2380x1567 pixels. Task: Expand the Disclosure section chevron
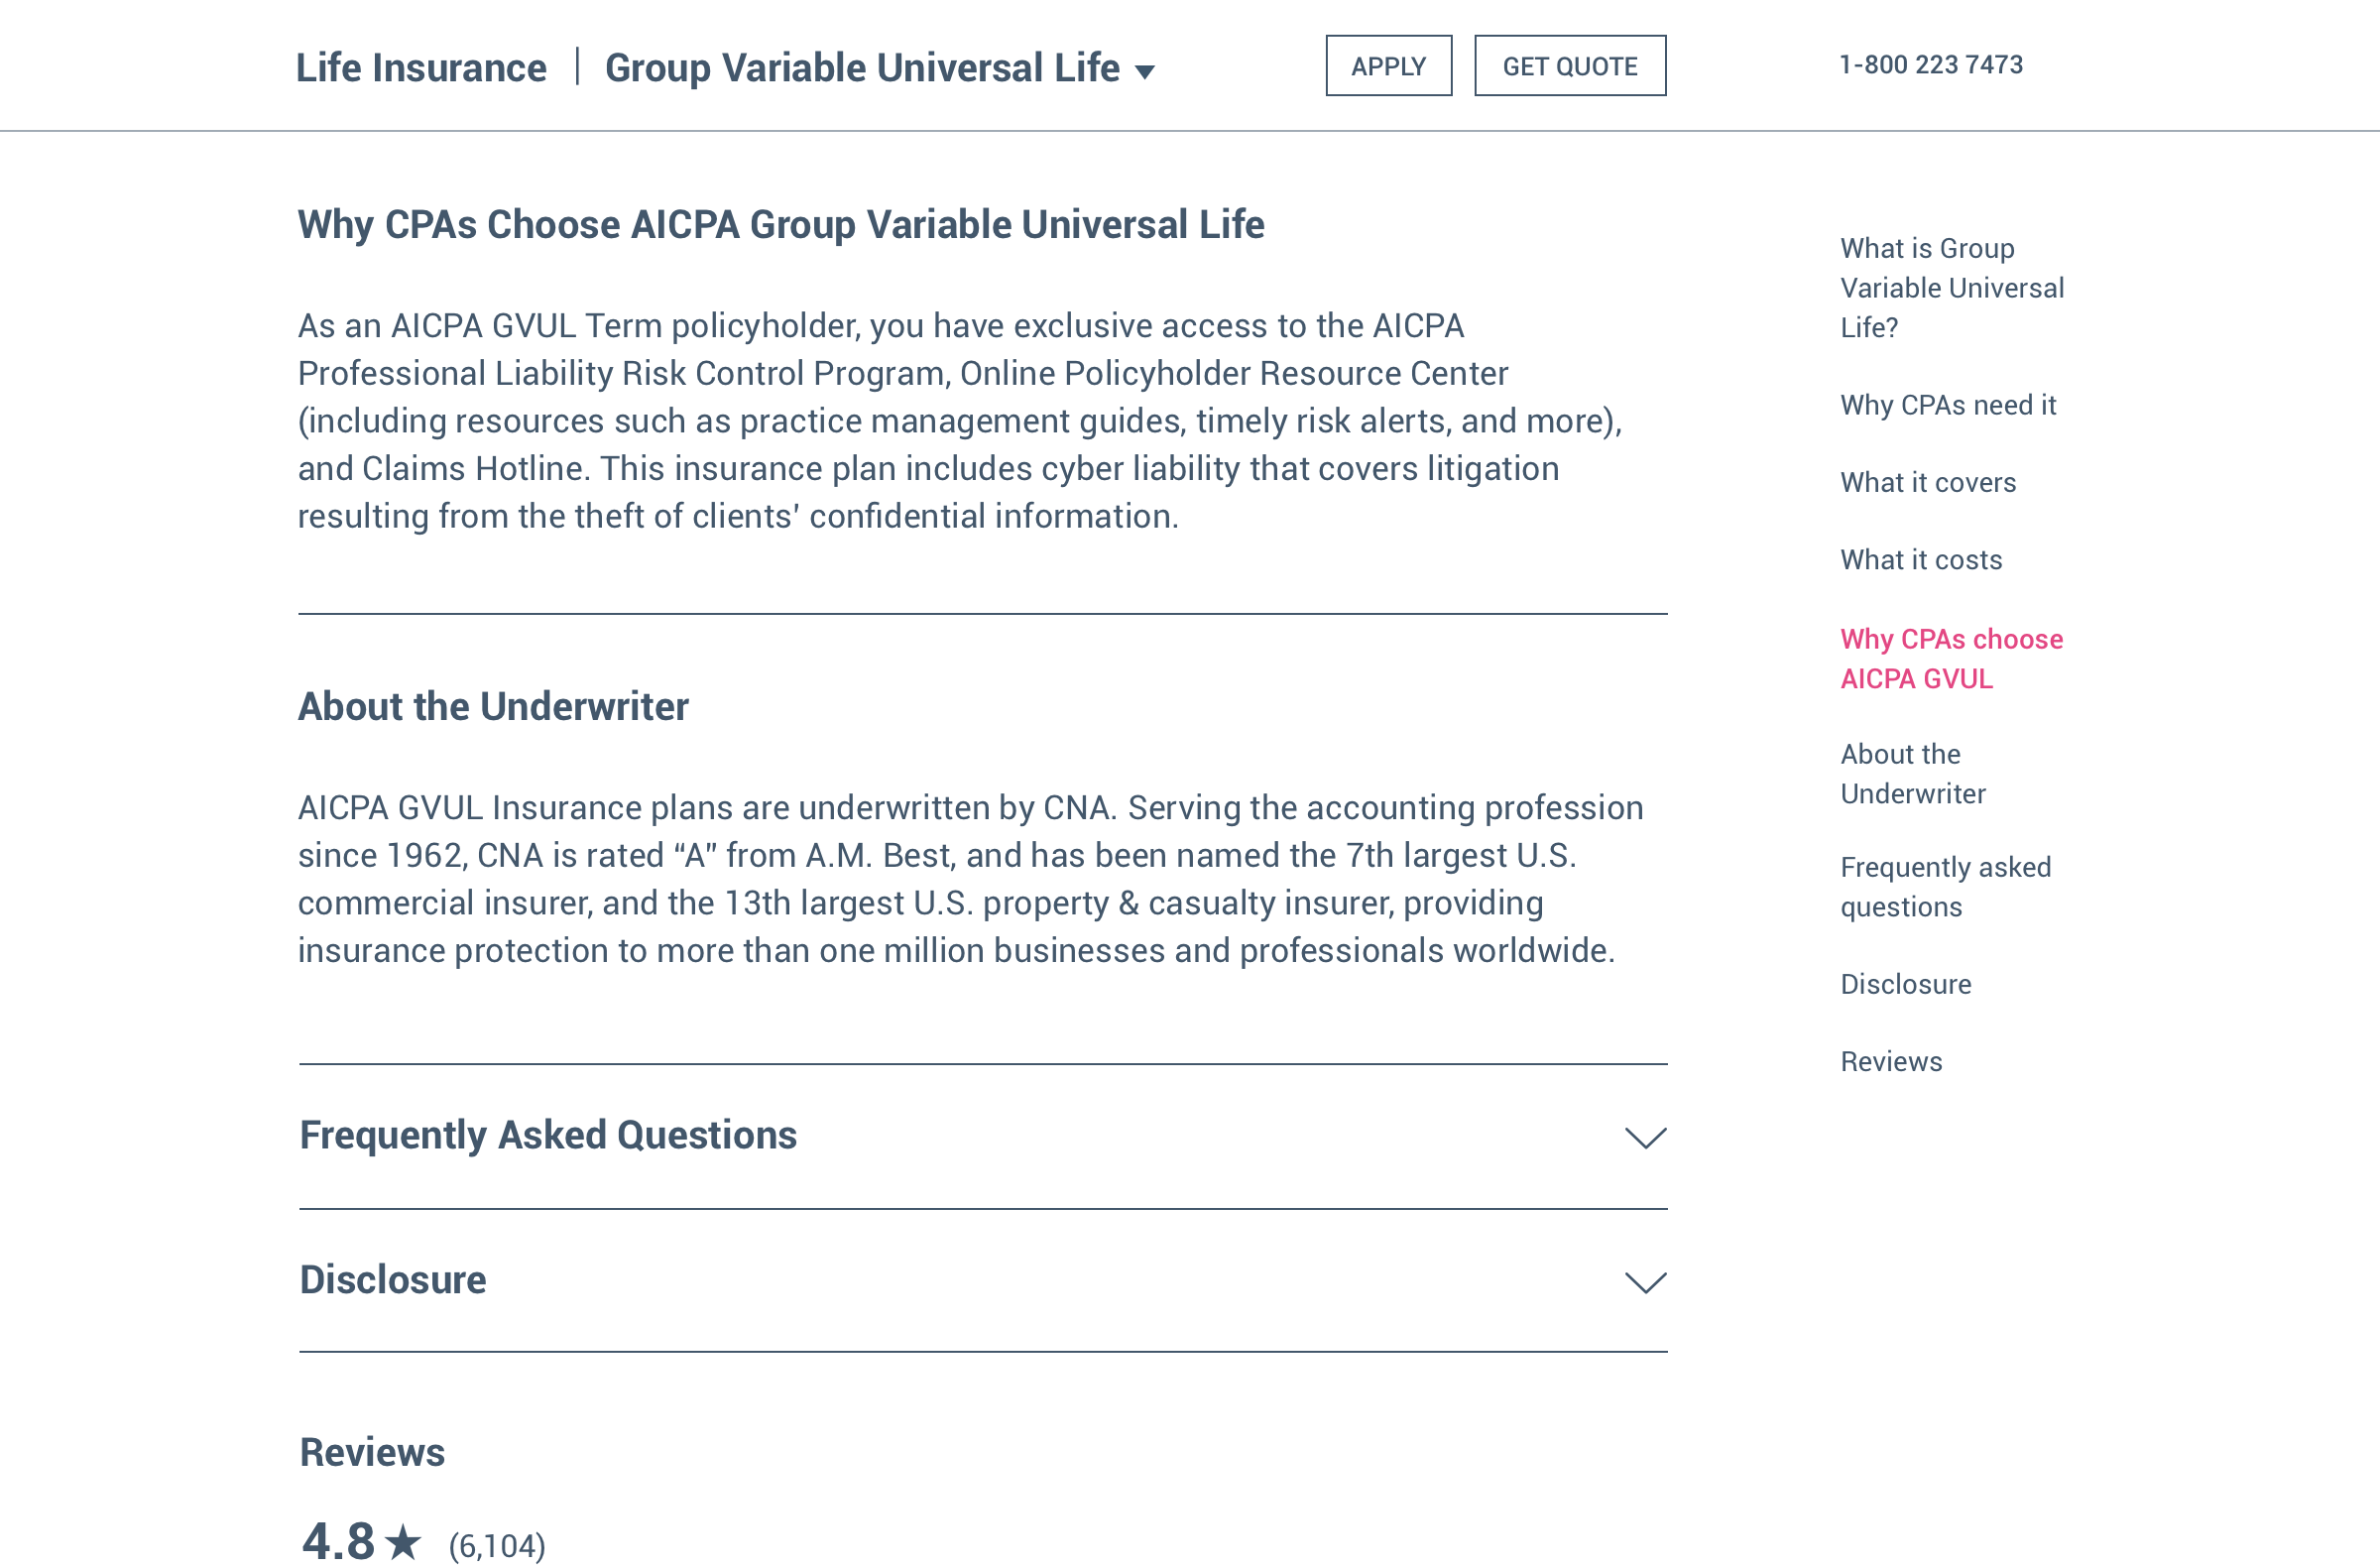click(x=1645, y=1282)
